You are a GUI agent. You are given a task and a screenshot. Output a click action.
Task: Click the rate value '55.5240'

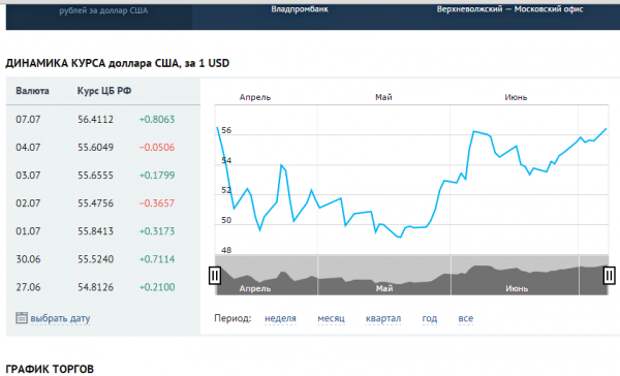tap(95, 259)
